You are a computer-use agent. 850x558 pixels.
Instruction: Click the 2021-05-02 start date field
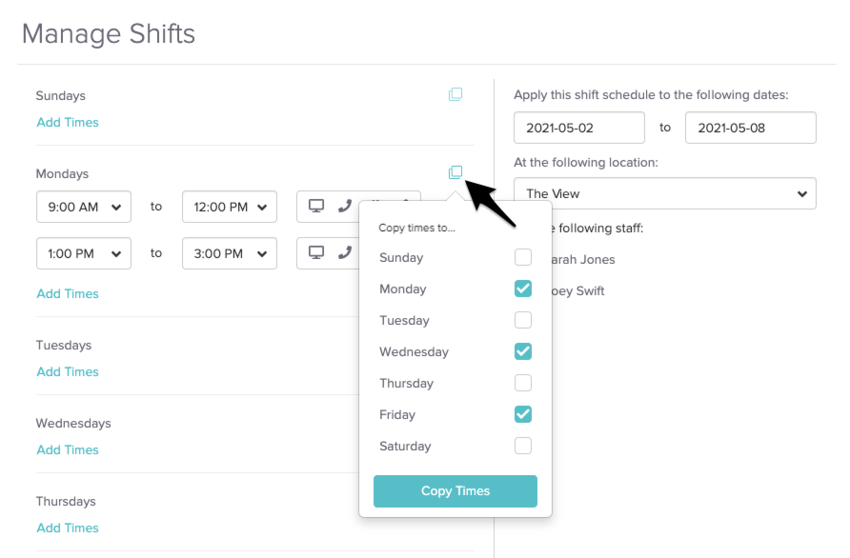(579, 128)
